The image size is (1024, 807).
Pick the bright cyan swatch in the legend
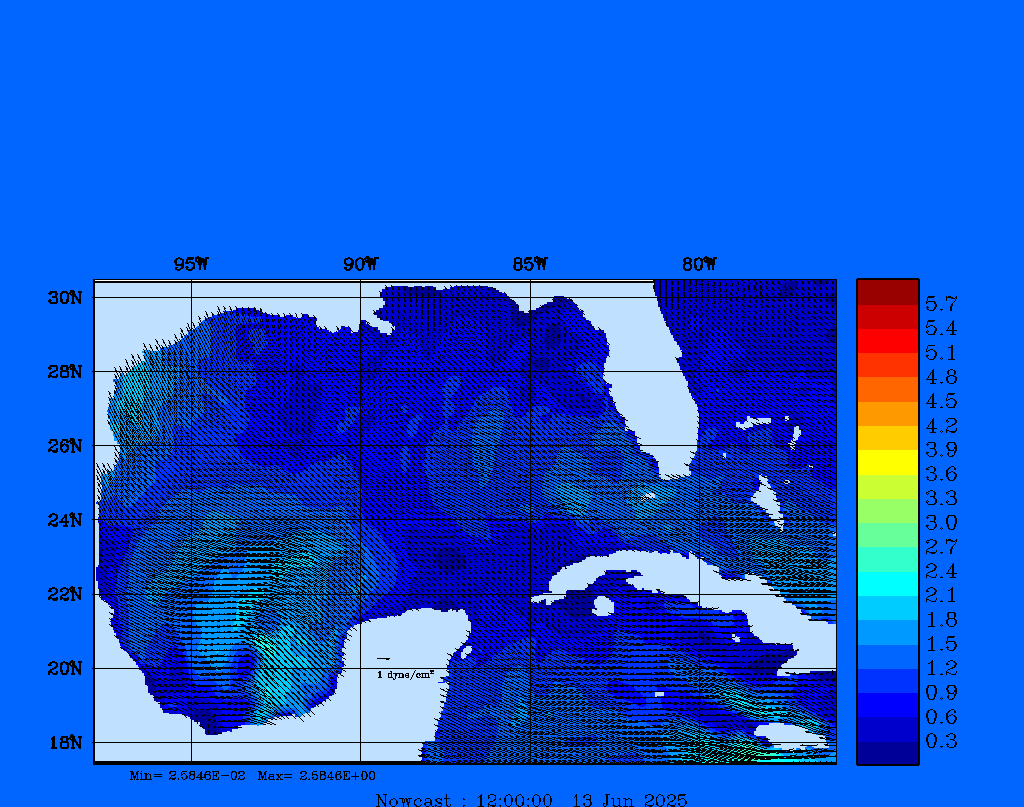point(887,584)
